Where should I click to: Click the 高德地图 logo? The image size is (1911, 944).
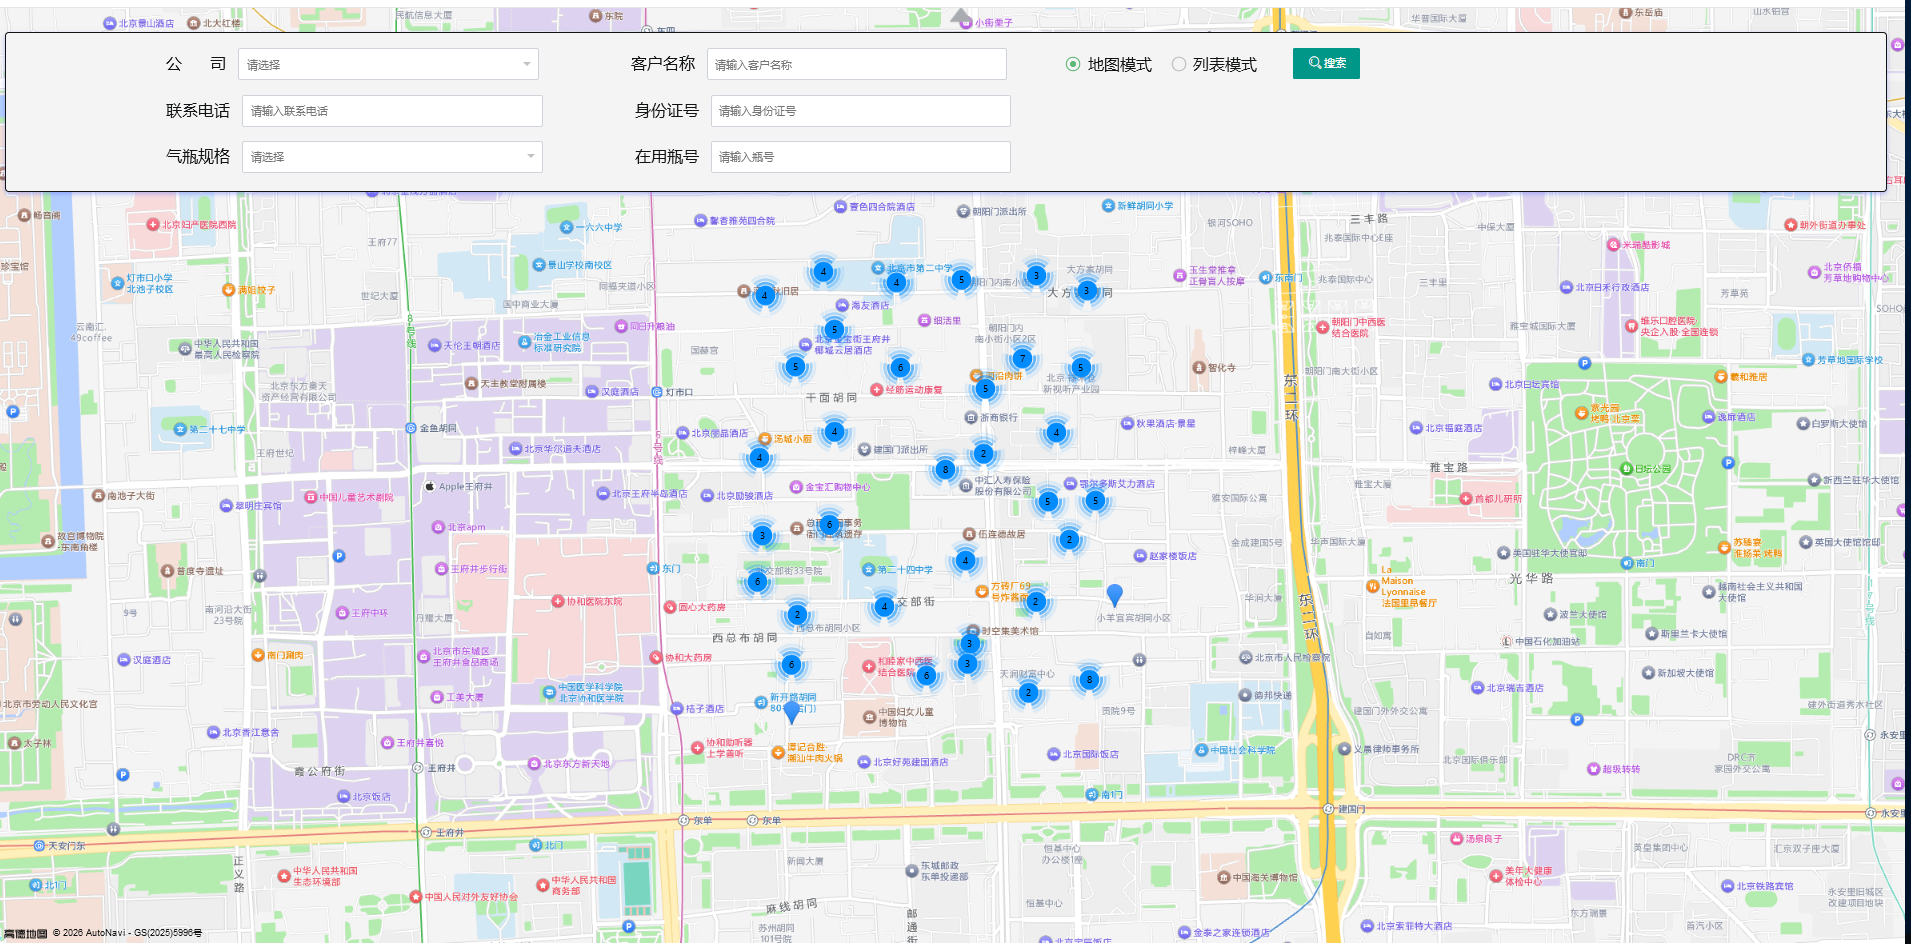[25, 933]
